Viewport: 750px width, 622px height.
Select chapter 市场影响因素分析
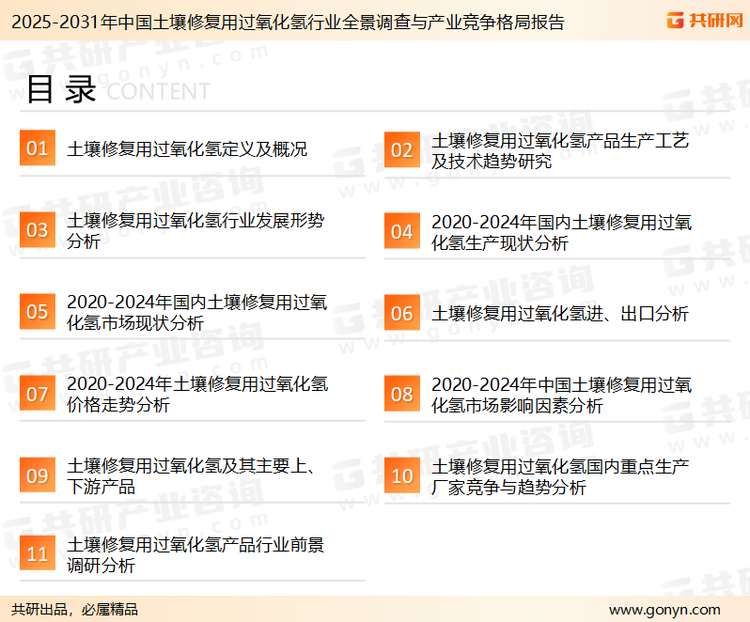[562, 395]
